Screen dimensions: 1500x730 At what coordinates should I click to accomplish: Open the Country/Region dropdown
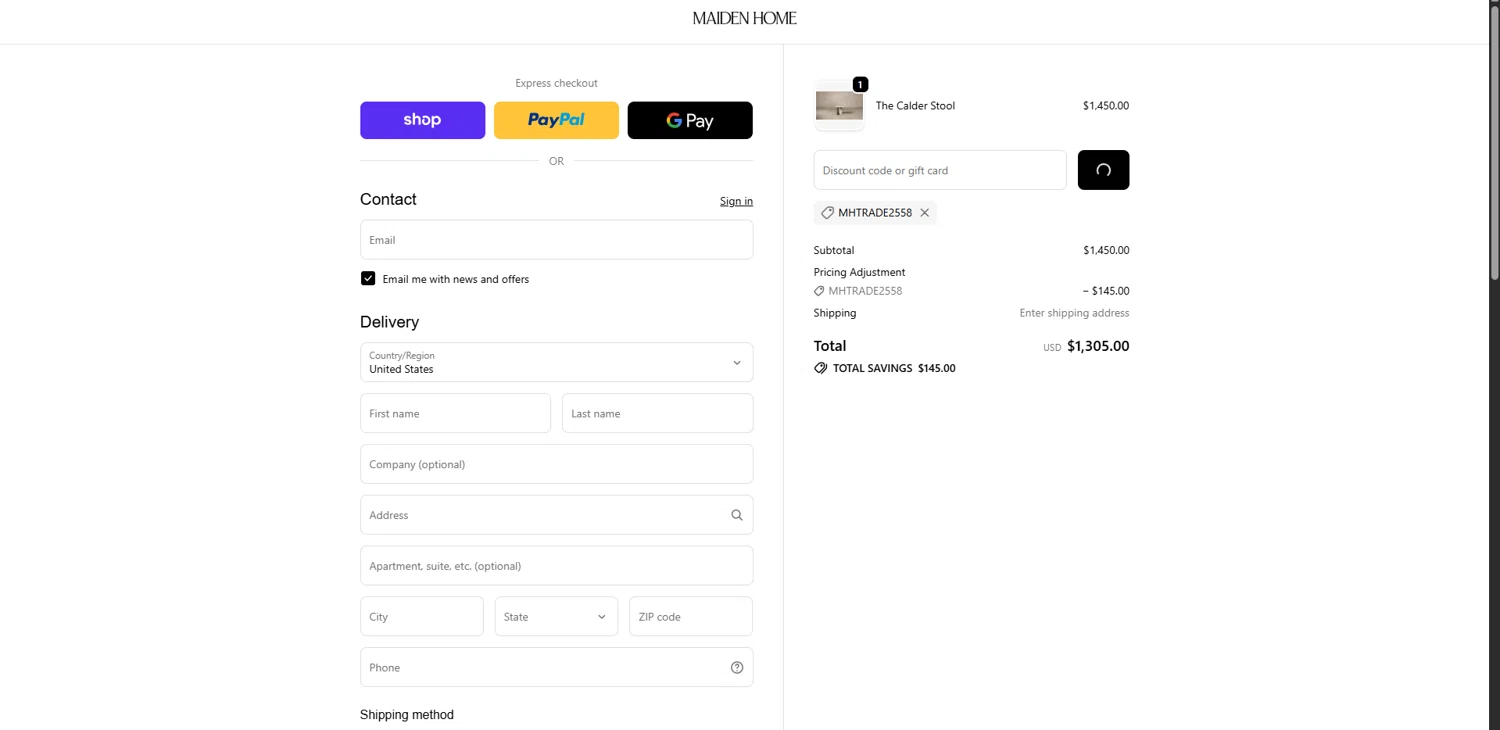click(x=556, y=362)
